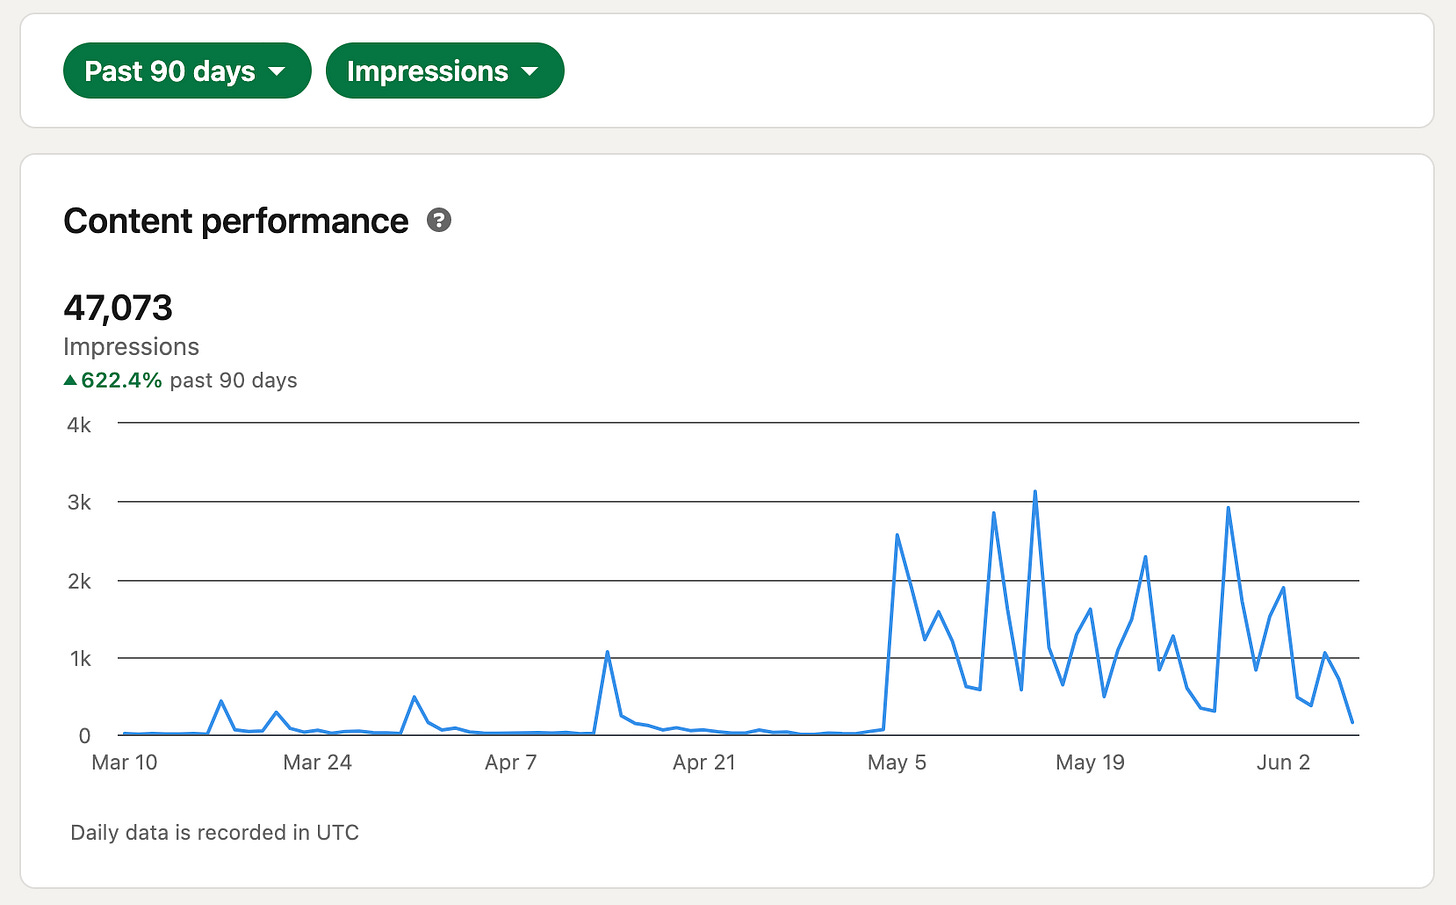
Task: Open the Past 90 days dropdown
Action: click(187, 71)
